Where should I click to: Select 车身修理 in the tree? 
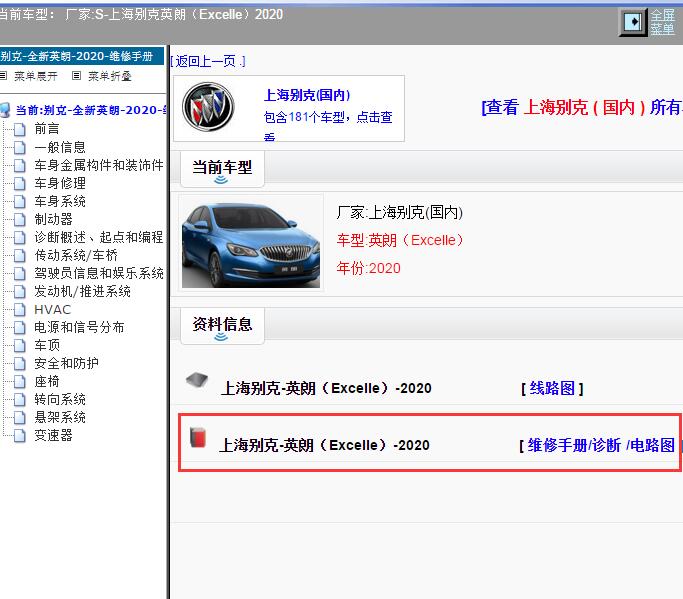tap(60, 183)
